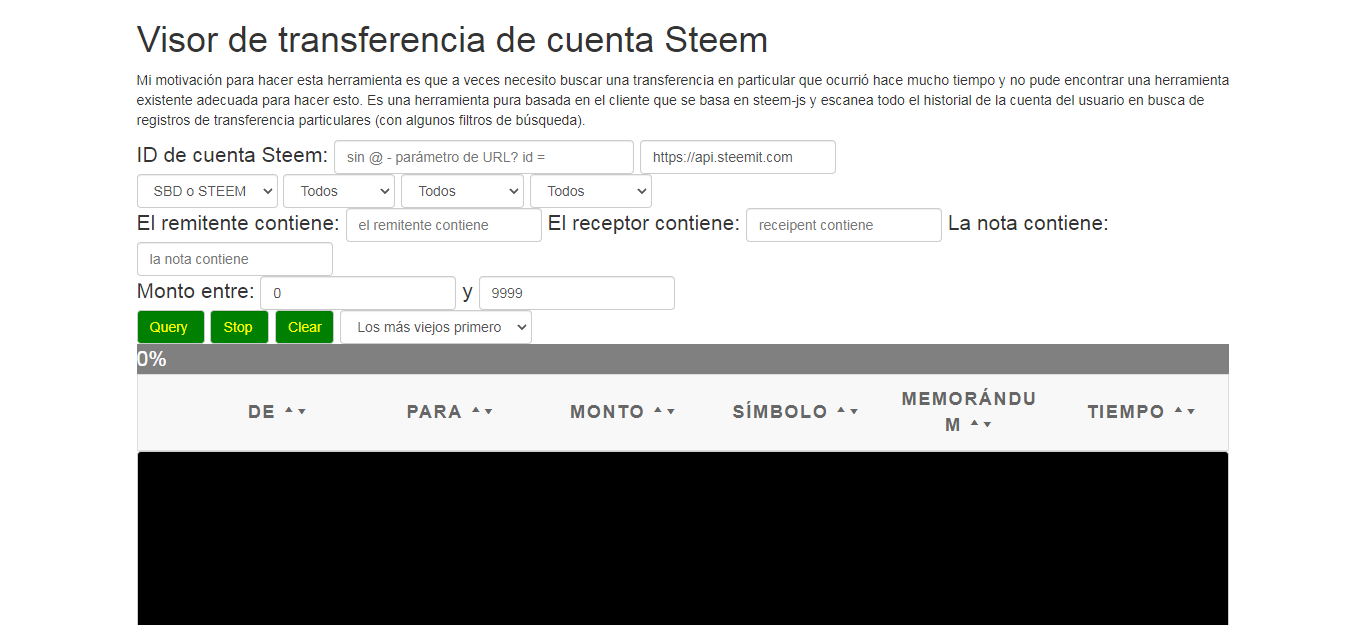Click the green Clear button
The image size is (1366, 625).
(305, 327)
